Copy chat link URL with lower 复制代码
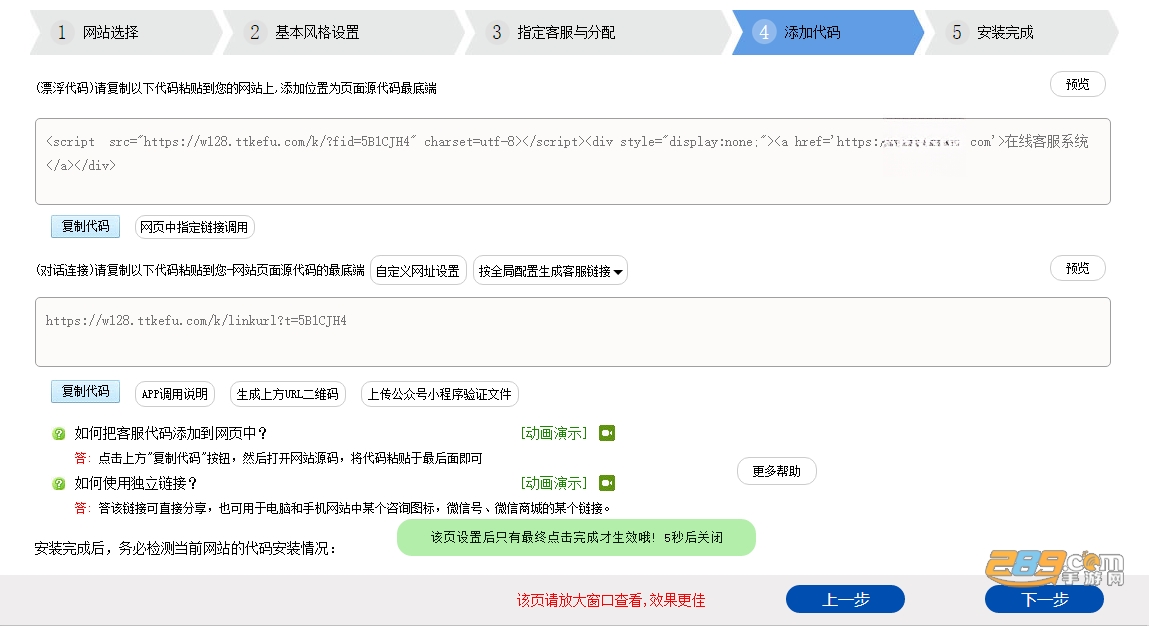 pos(85,391)
